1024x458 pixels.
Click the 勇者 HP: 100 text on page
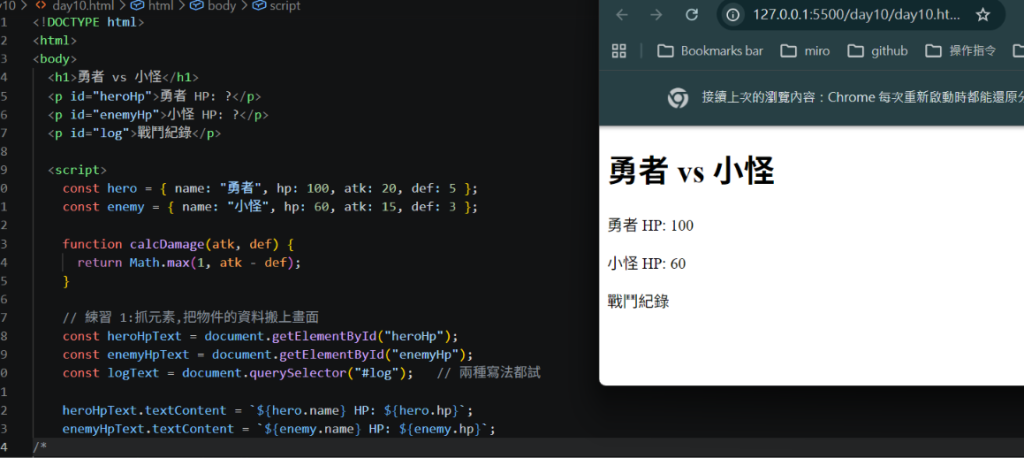650,226
